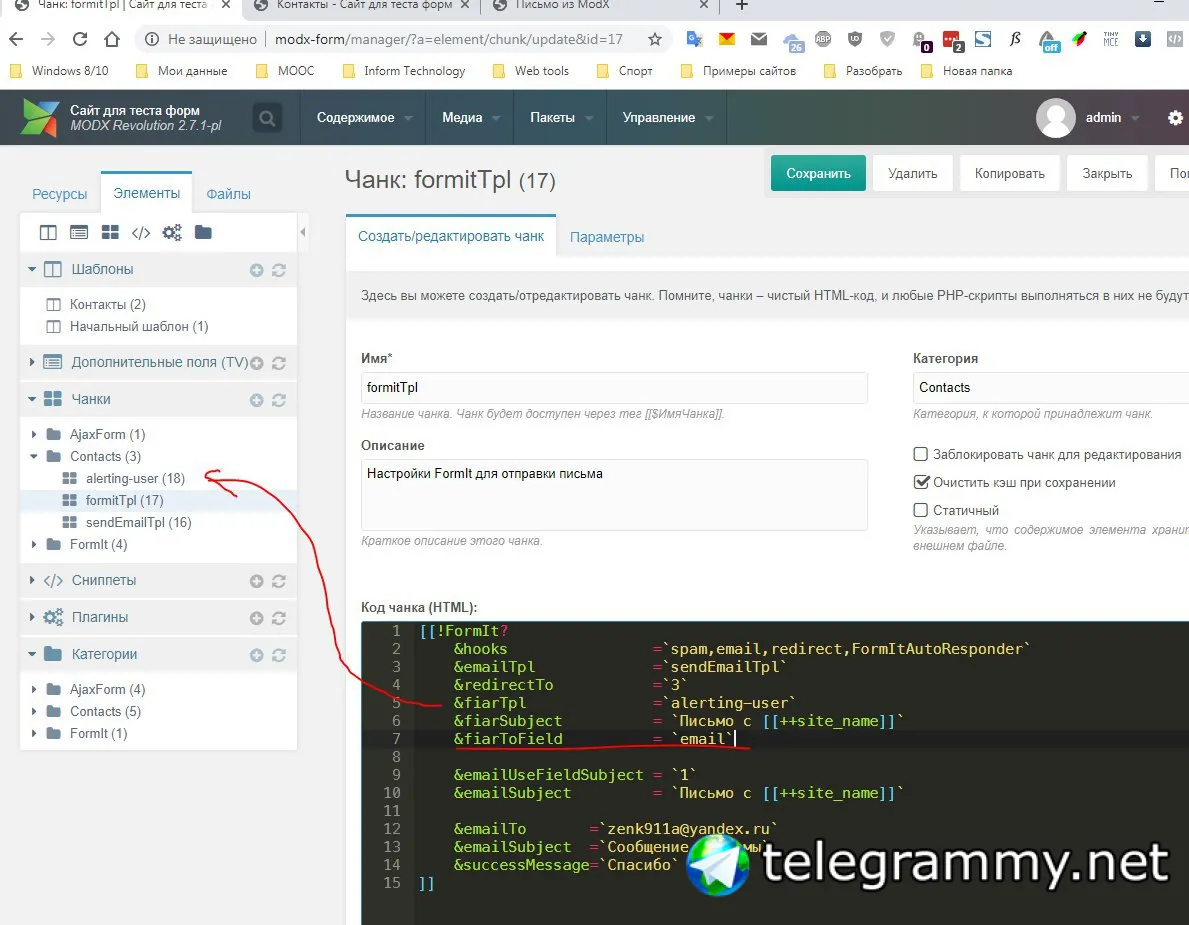Screen dimensions: 1189x925
Task: Click the Сохранить button
Action: (818, 174)
